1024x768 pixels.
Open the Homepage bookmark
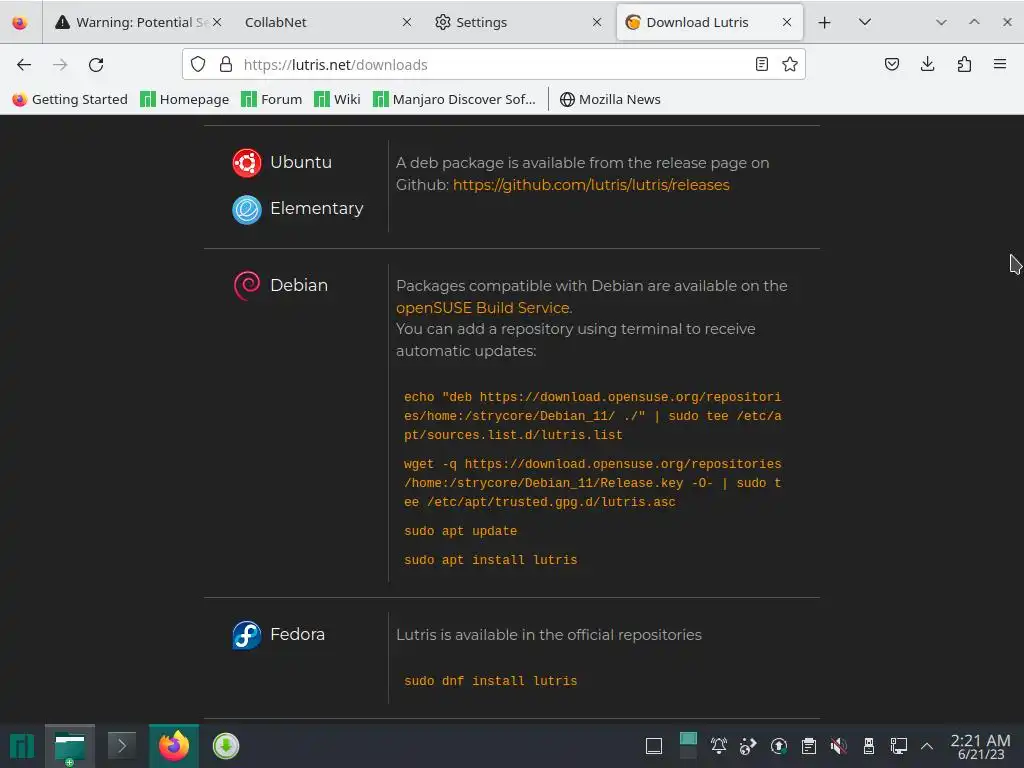coord(185,99)
